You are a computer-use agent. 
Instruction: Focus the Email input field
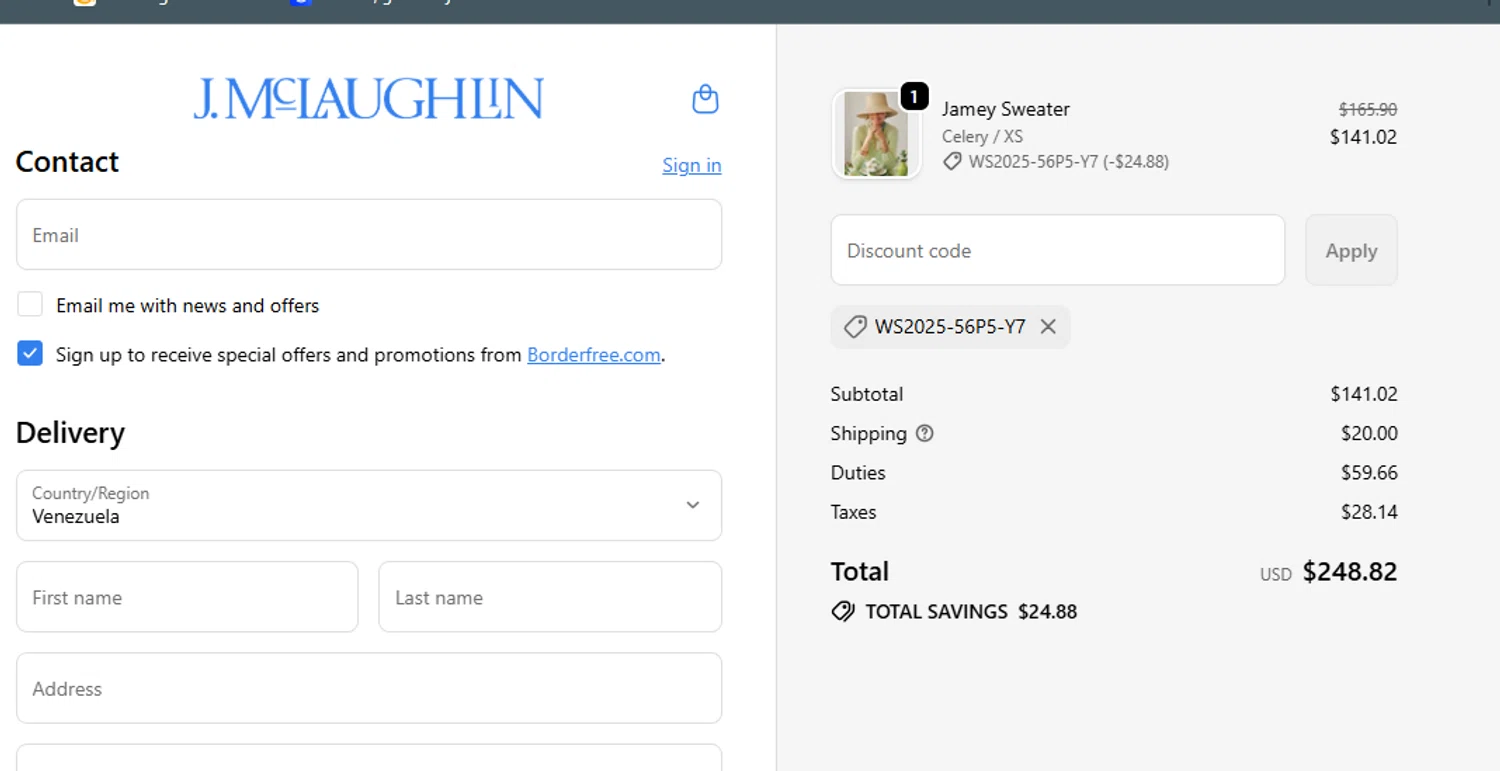pyautogui.click(x=368, y=235)
